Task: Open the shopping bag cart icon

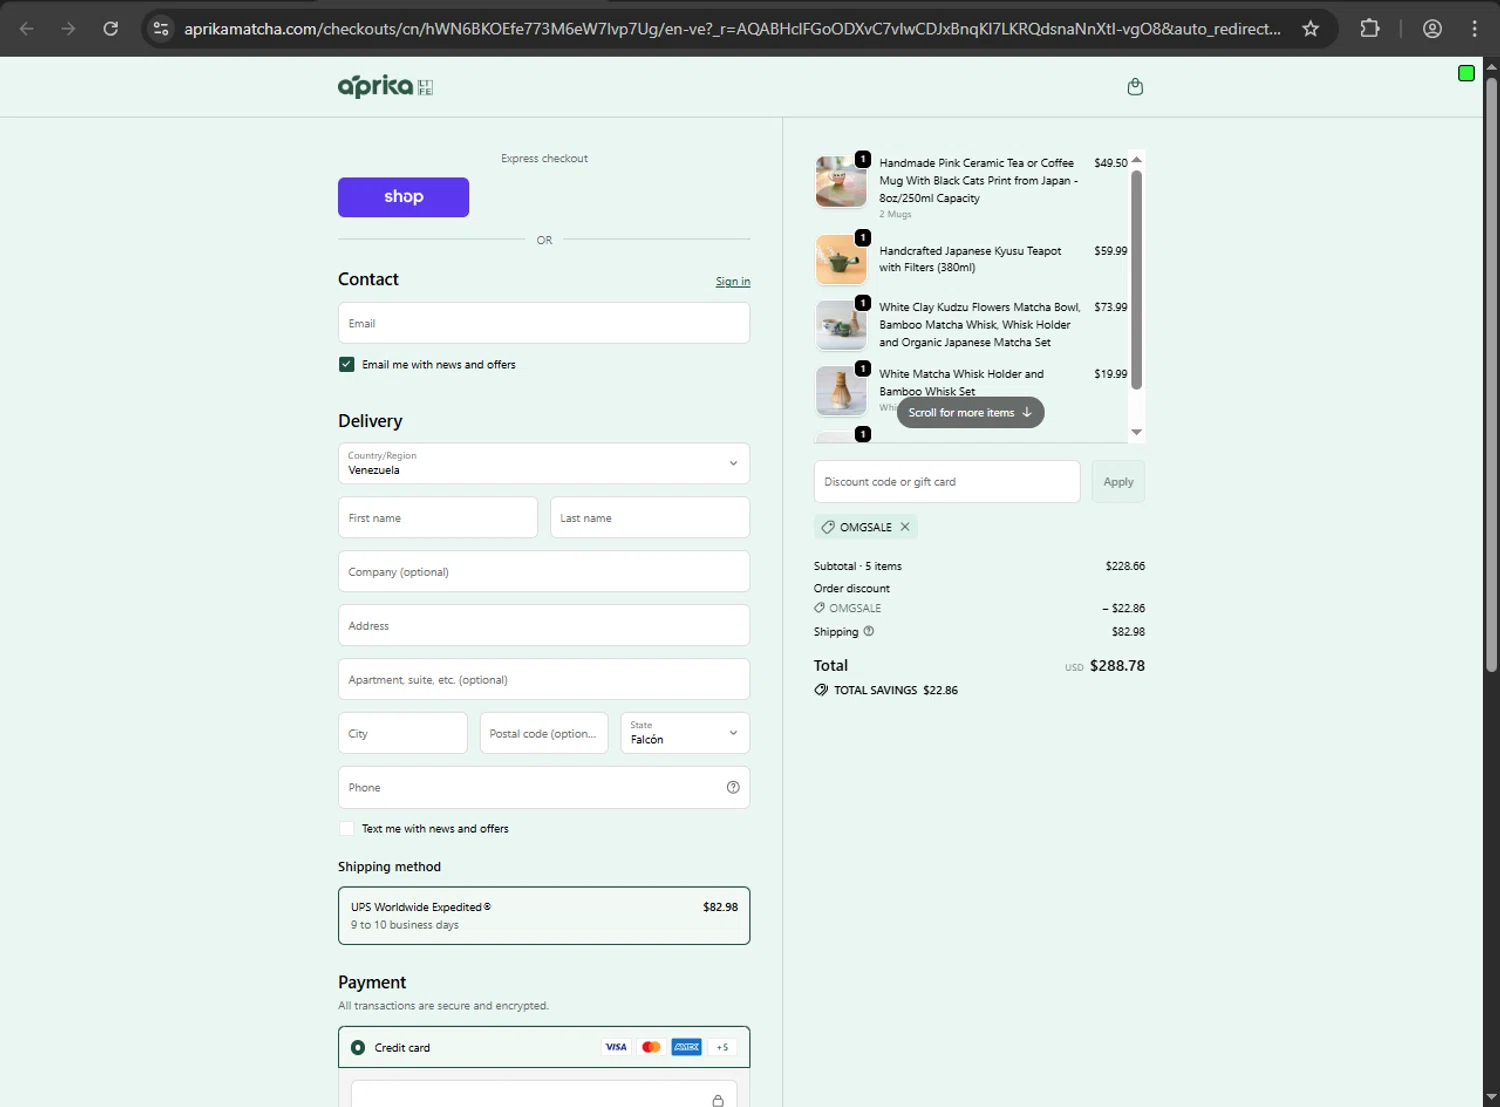Action: point(1135,87)
